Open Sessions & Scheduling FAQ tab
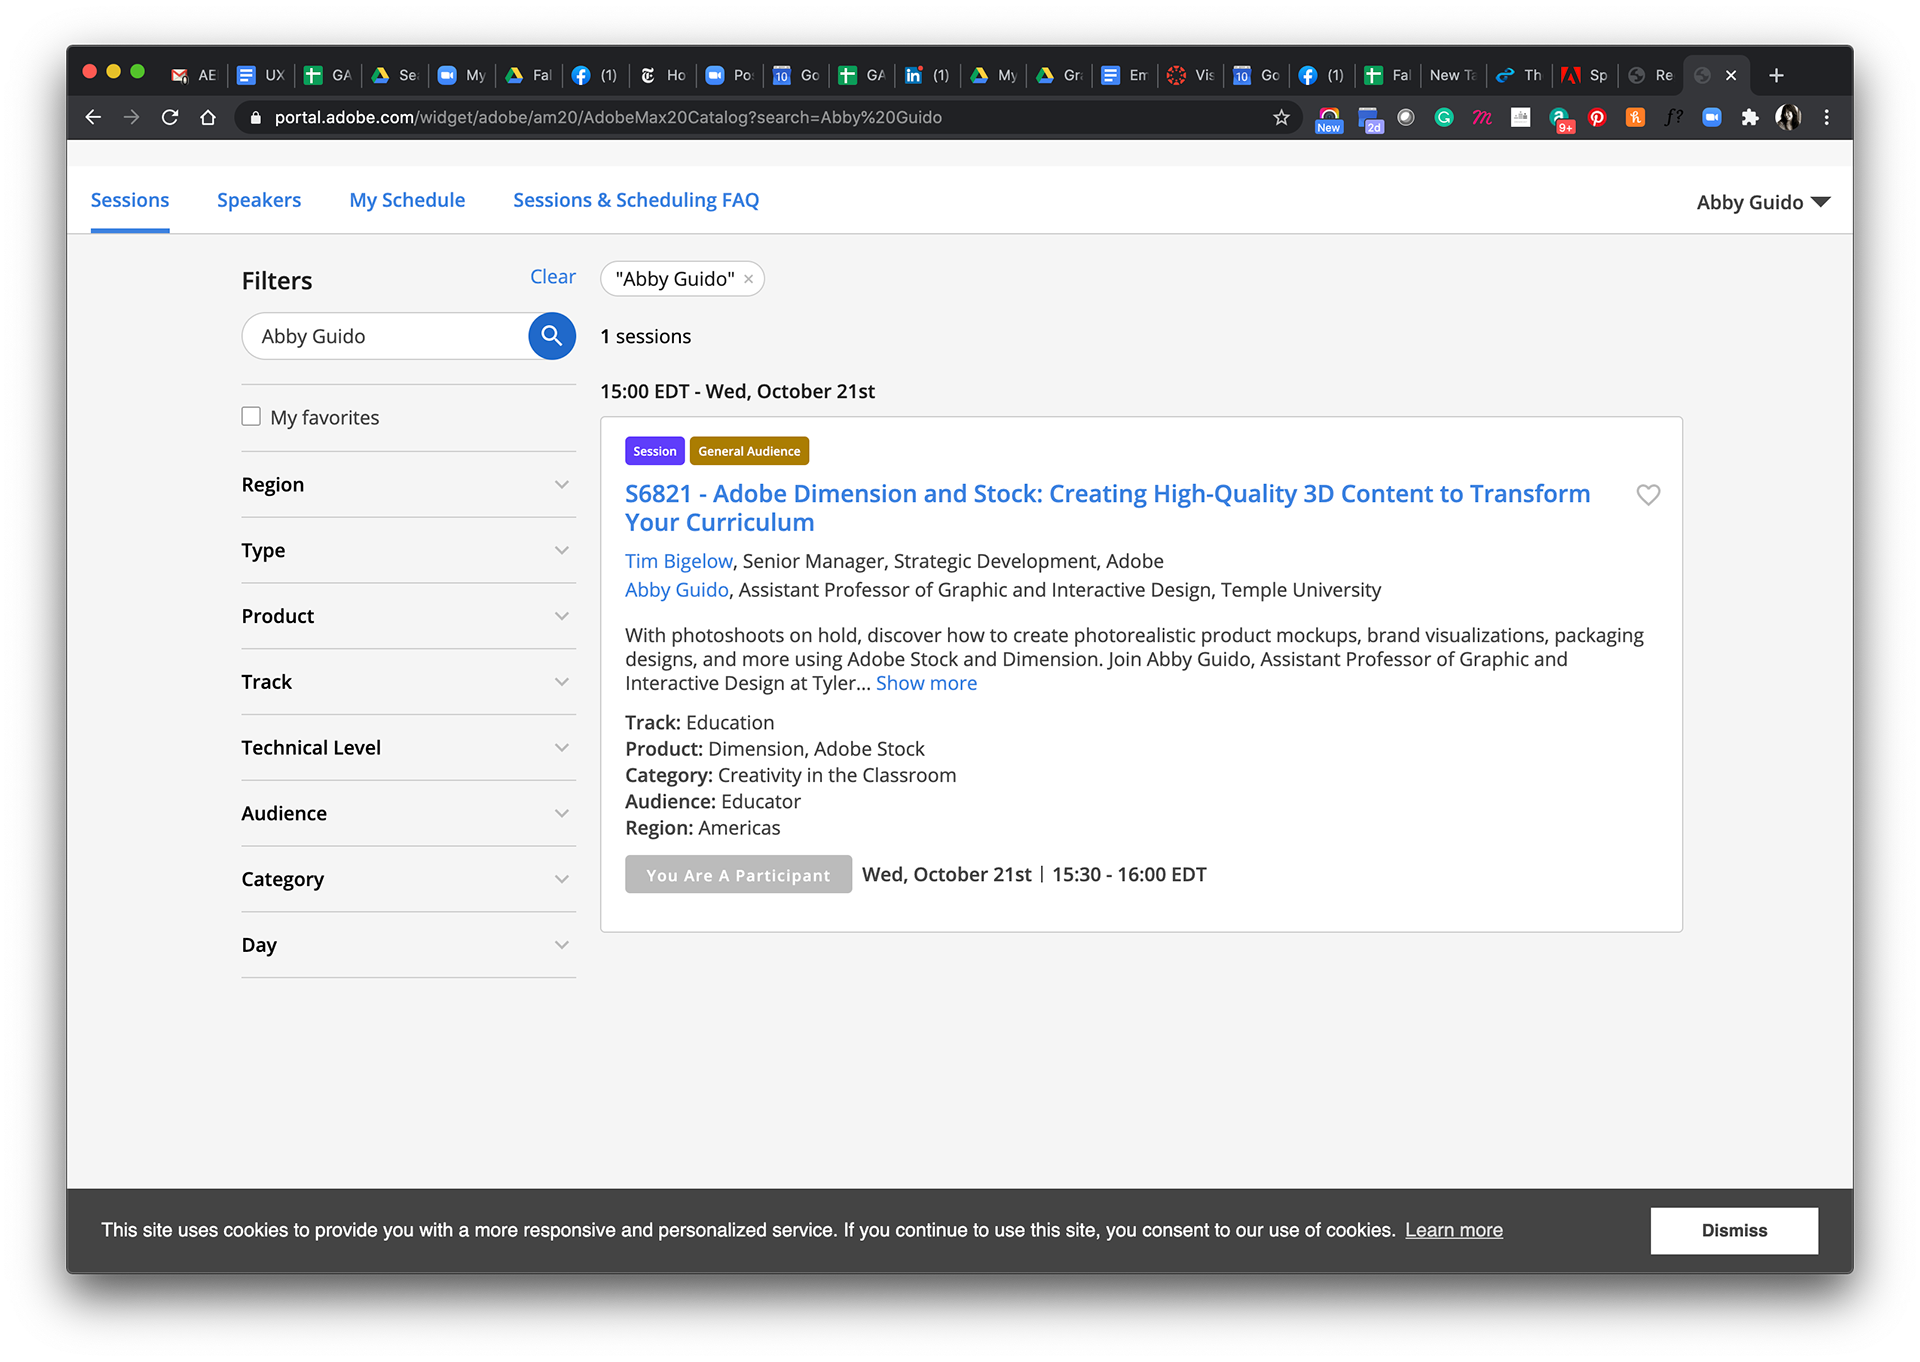 tap(636, 200)
